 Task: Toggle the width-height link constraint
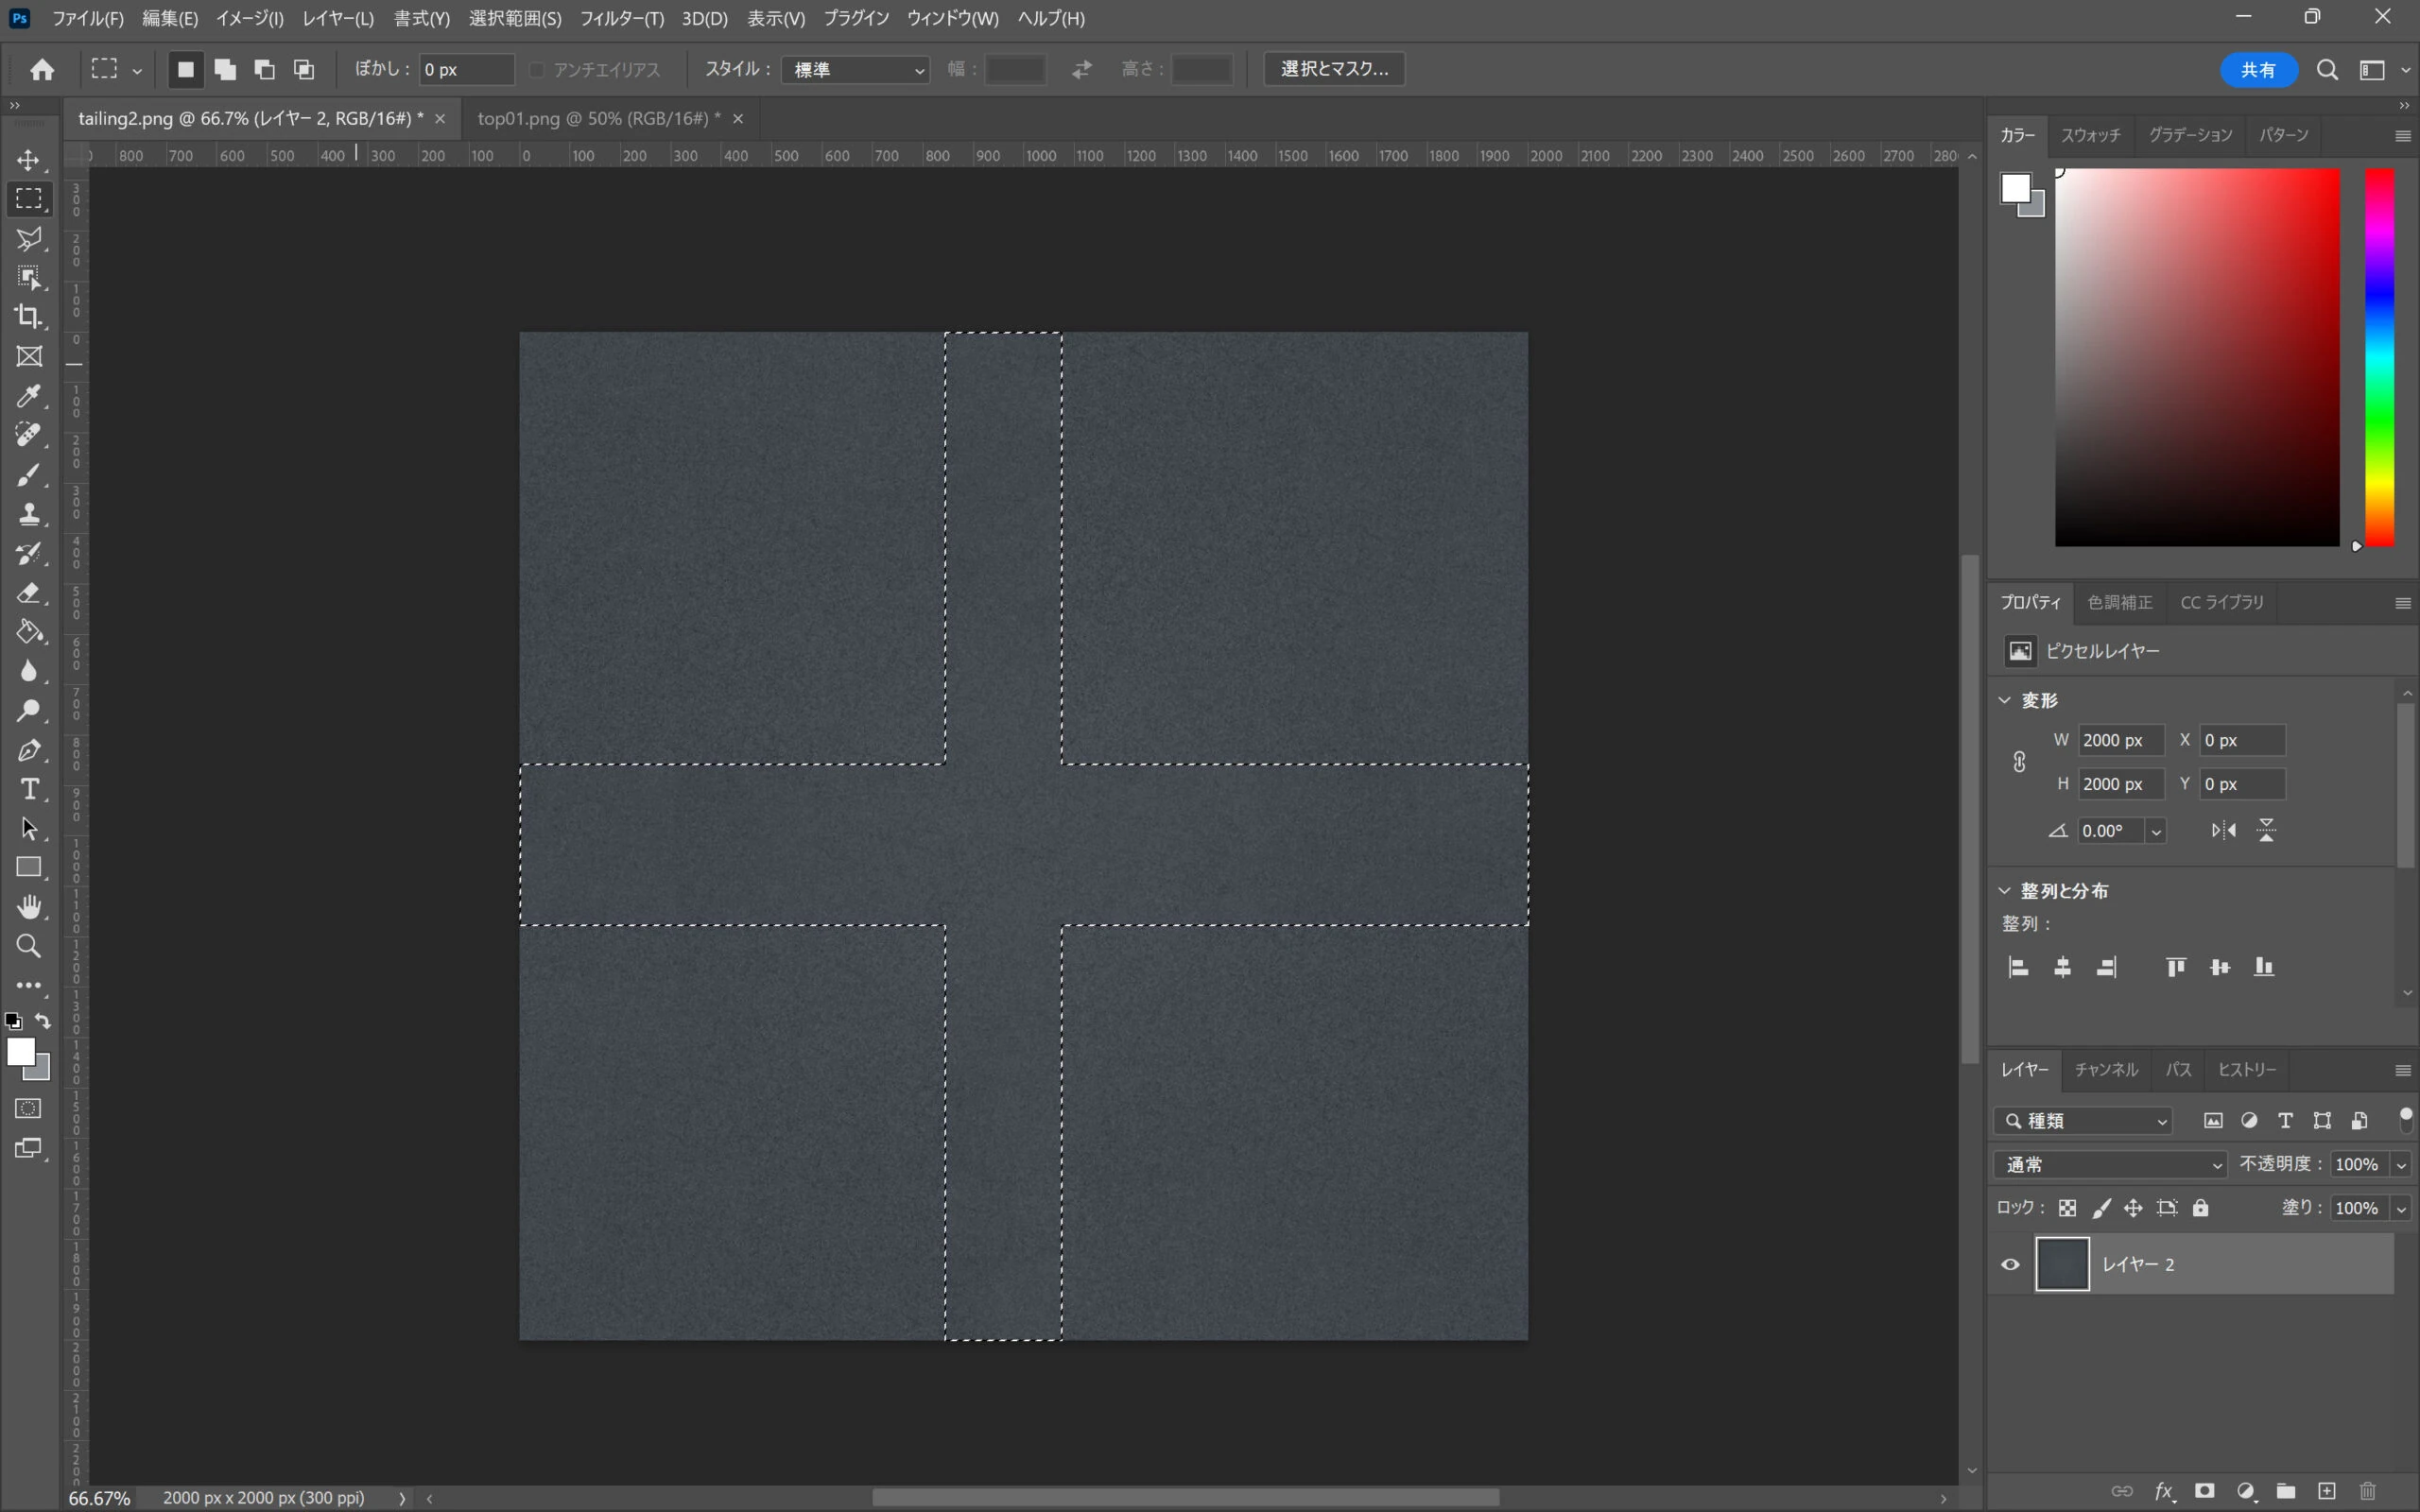pos(2019,762)
